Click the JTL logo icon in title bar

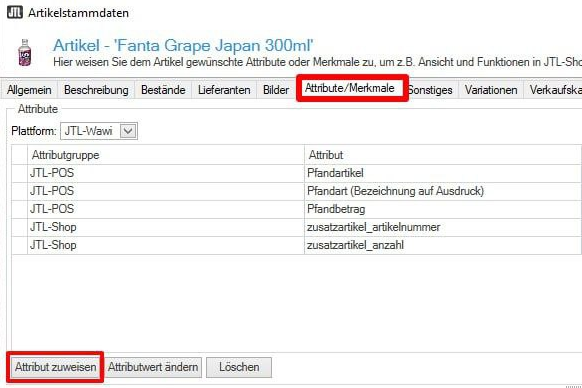click(x=15, y=12)
